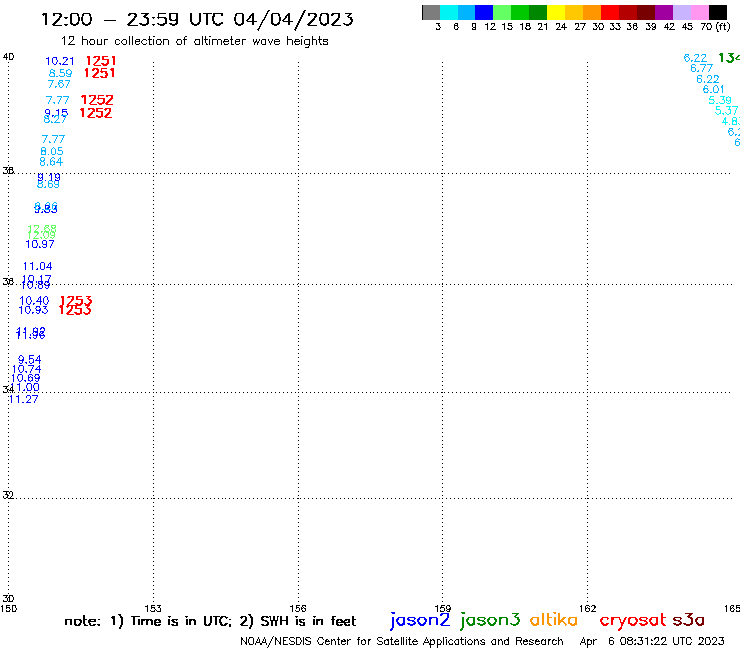Pick the bright red legend swatch
Viewport: 740px width, 650px height.
[610, 12]
